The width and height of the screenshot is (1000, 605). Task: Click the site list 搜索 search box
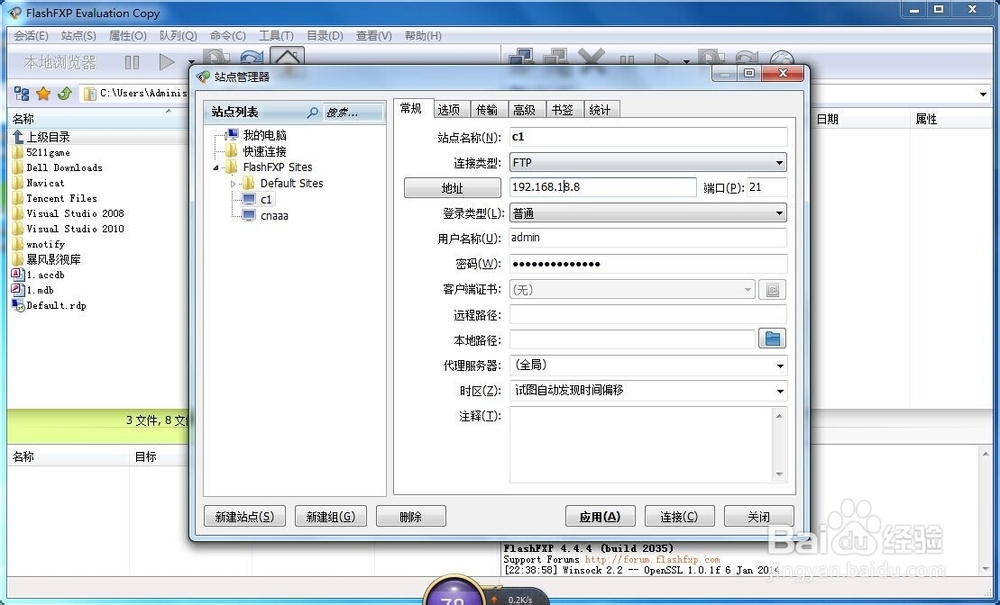[353, 112]
